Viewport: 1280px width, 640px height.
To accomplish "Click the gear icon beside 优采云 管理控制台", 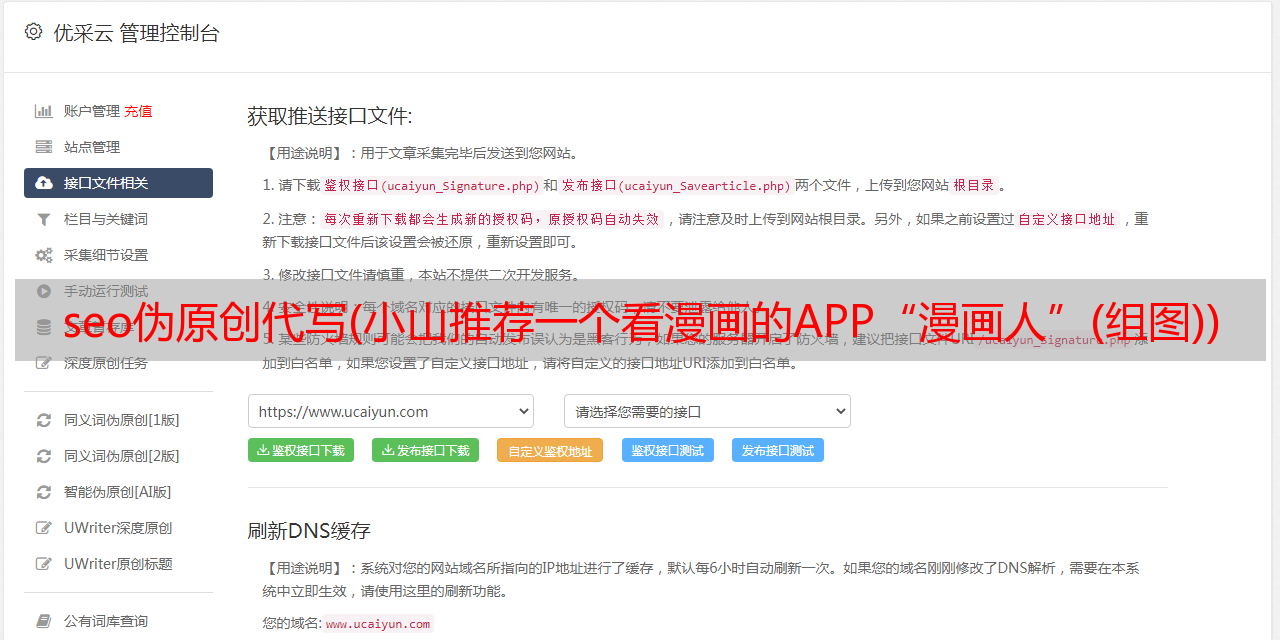I will coord(34,32).
